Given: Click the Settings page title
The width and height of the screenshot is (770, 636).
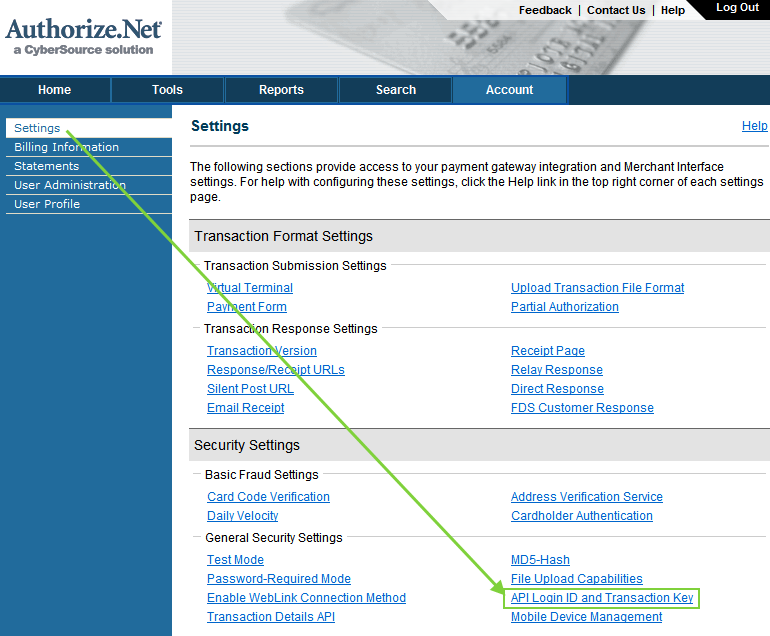Looking at the screenshot, I should 220,126.
